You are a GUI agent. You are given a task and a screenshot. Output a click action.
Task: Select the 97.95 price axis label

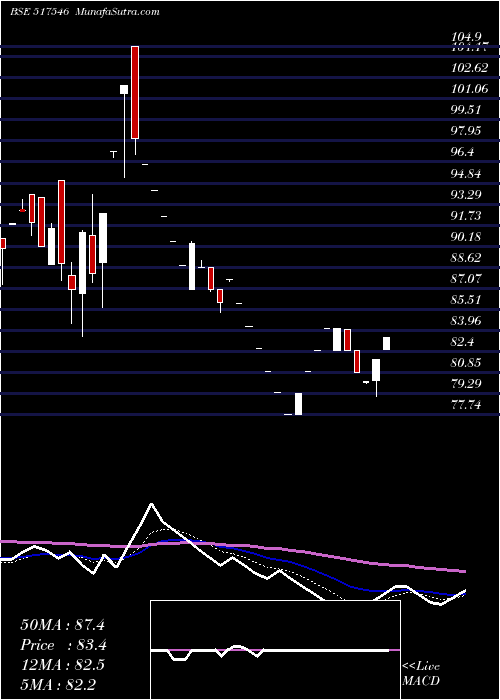click(x=466, y=131)
